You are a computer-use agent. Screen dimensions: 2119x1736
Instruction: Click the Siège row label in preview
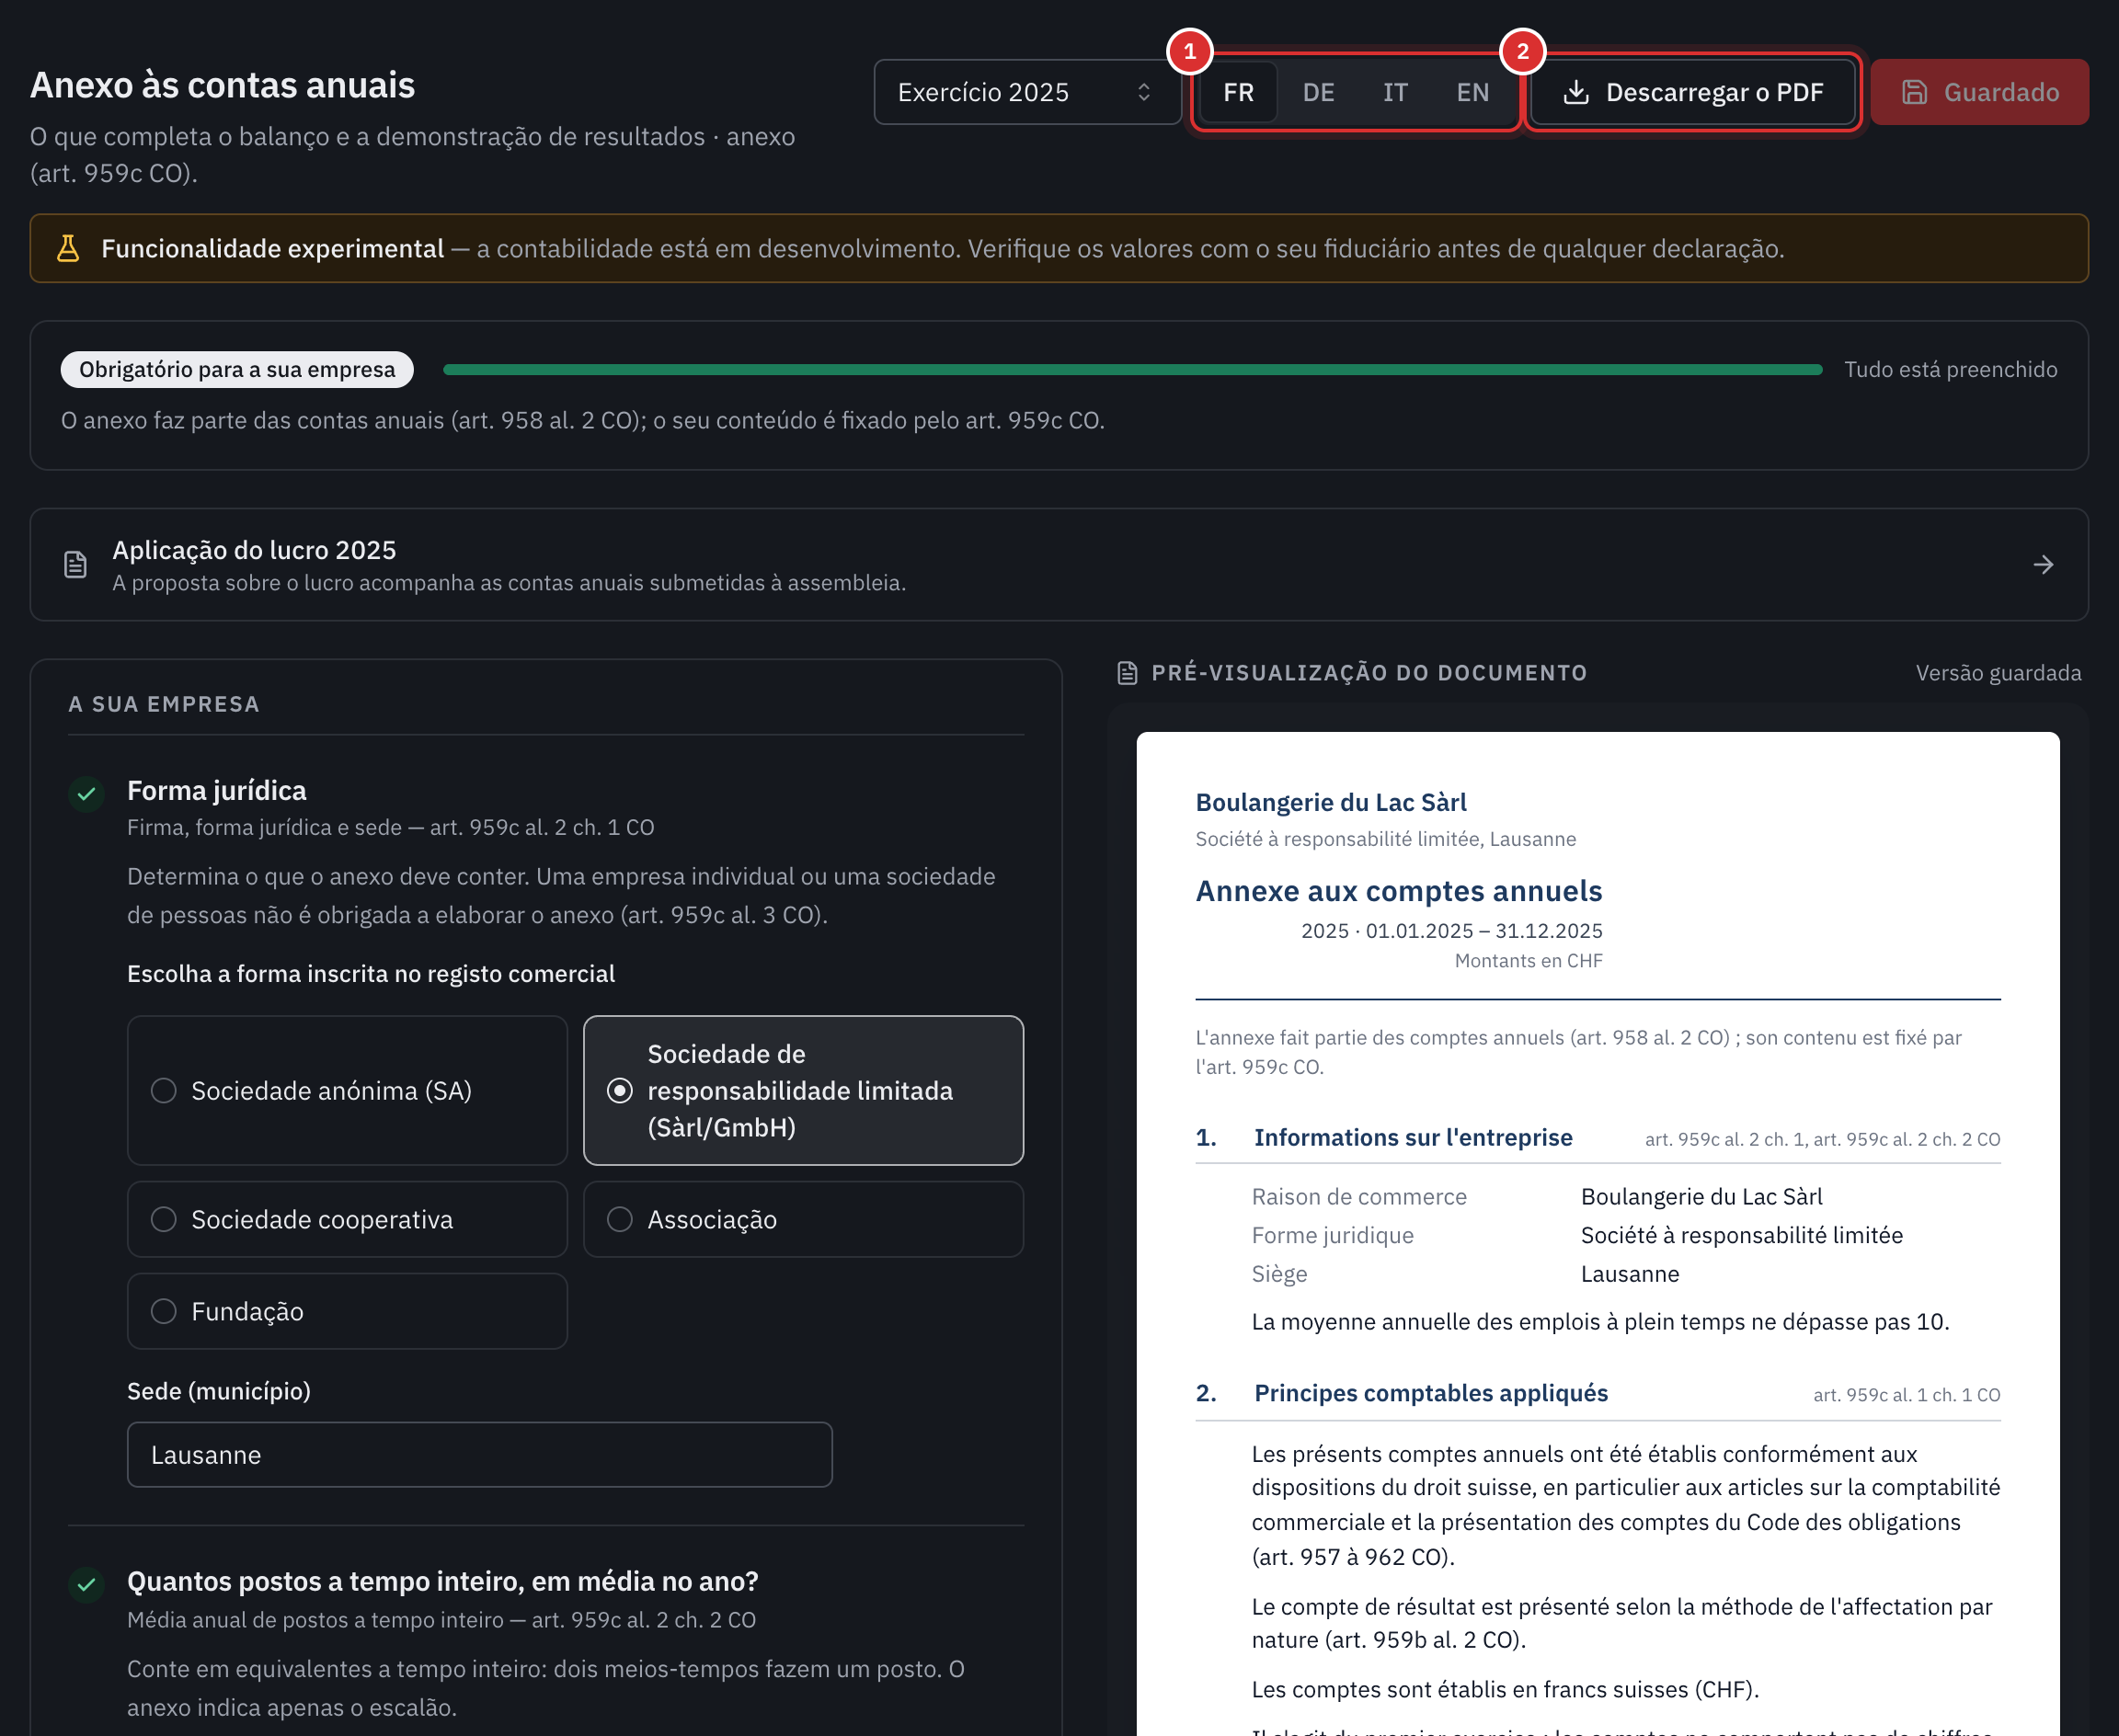point(1279,1274)
